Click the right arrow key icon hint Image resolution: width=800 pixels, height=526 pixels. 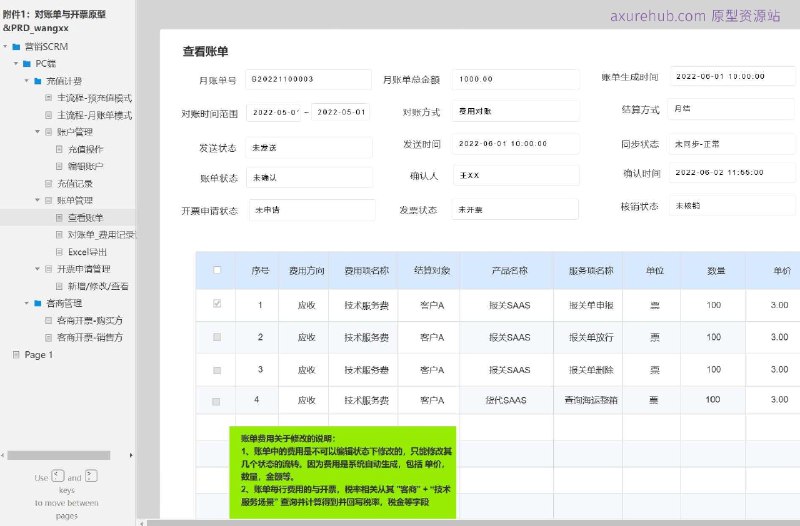(x=91, y=476)
